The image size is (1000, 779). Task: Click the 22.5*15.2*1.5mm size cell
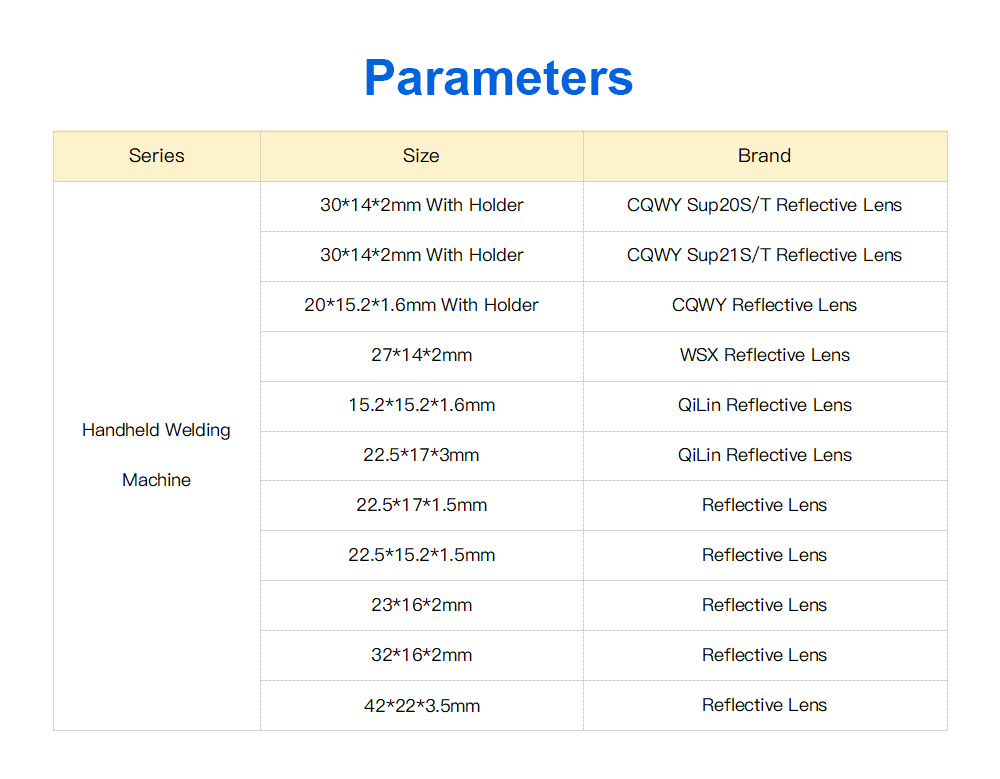[x=422, y=555]
